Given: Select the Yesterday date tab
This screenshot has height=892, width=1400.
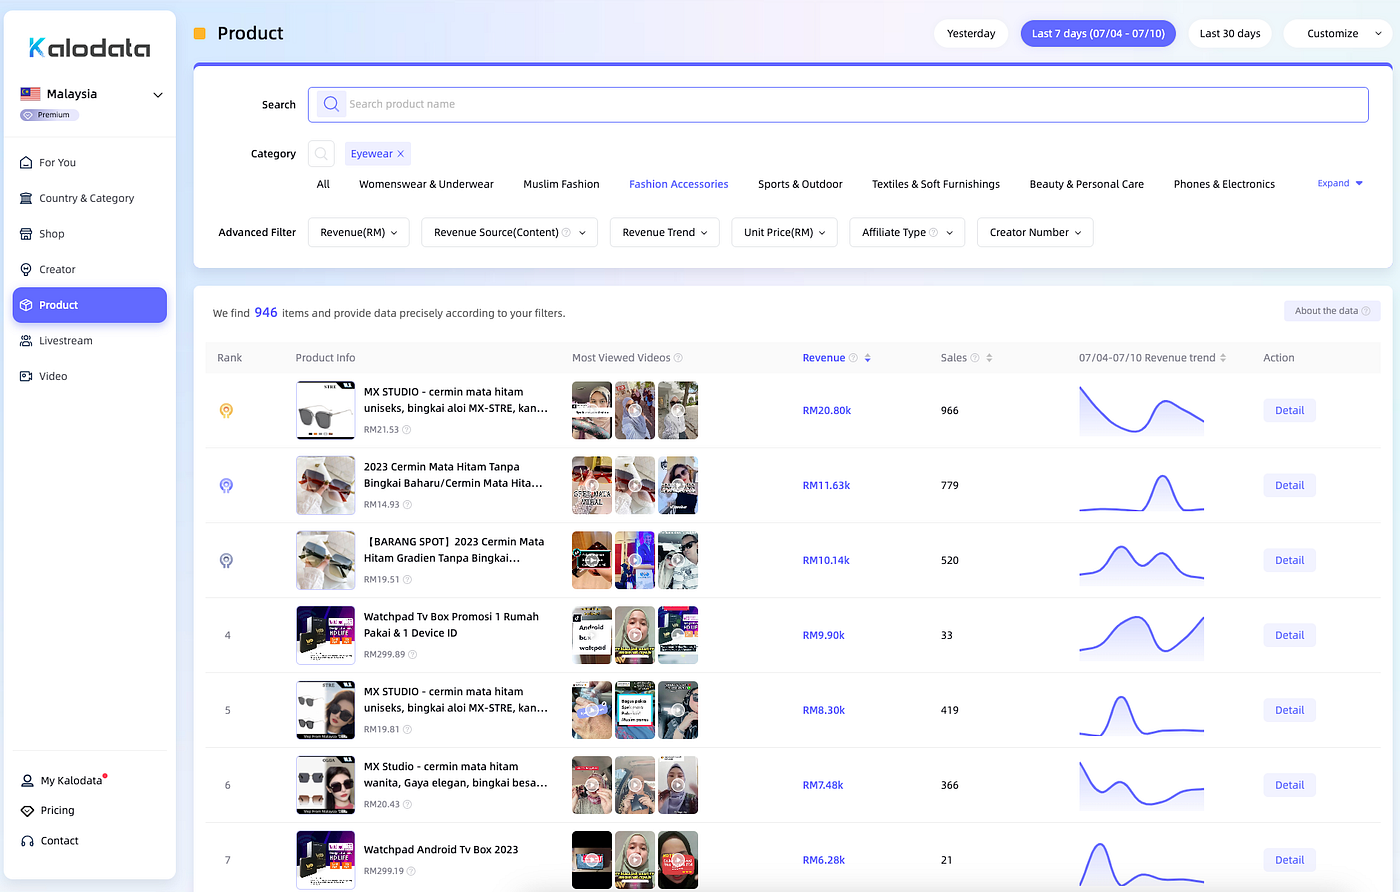Looking at the screenshot, I should [971, 33].
